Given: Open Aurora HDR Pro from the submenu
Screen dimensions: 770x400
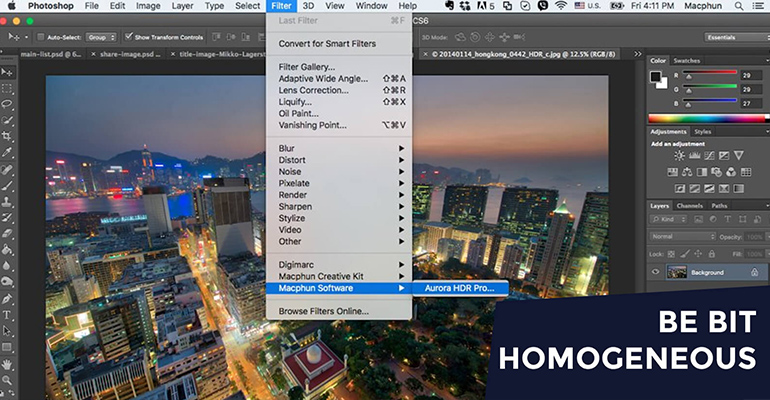Looking at the screenshot, I should click(x=460, y=288).
